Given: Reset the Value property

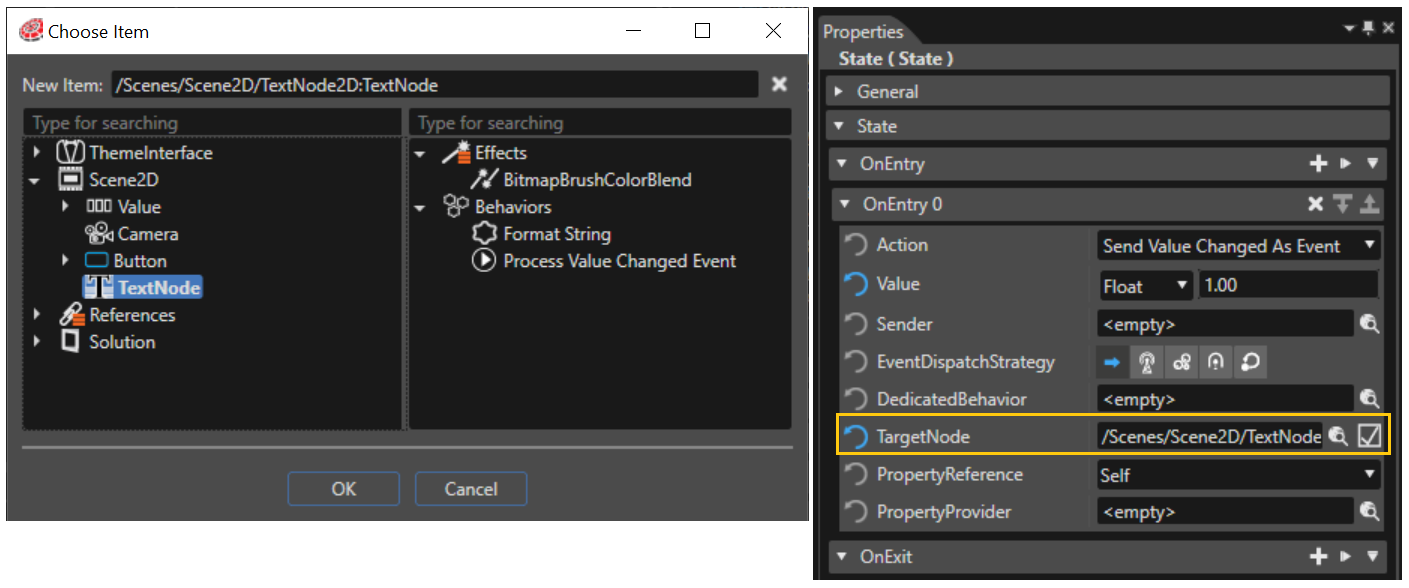Looking at the screenshot, I should tap(856, 284).
